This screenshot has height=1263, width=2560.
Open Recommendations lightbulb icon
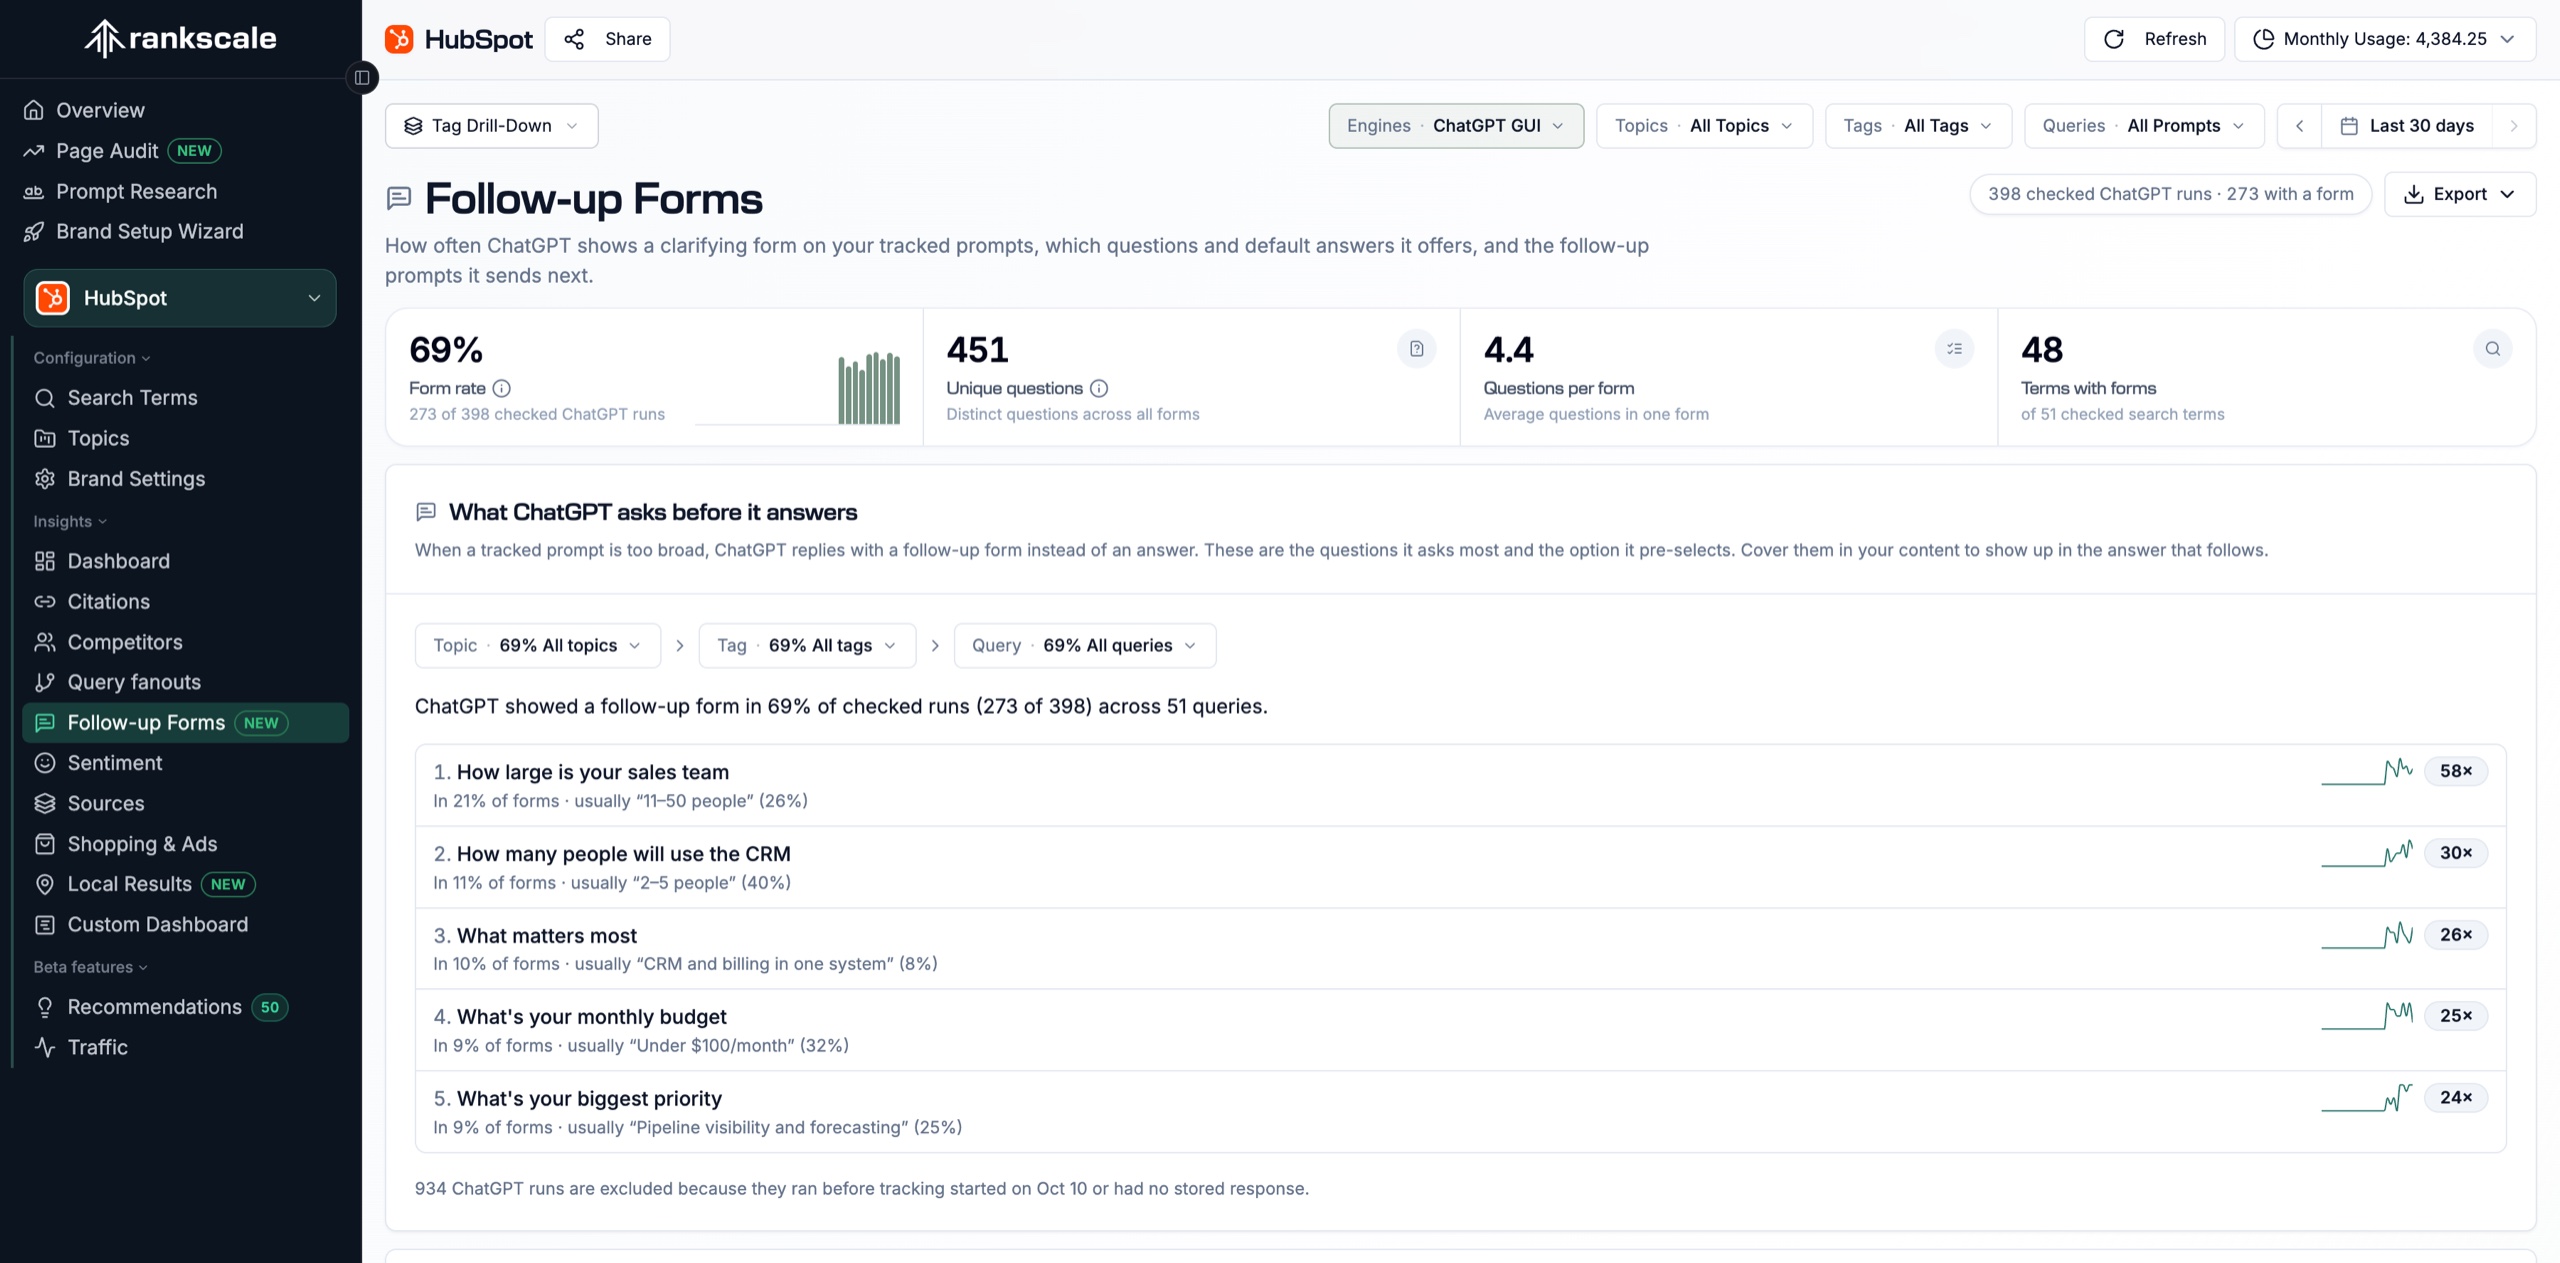pyautogui.click(x=45, y=1007)
